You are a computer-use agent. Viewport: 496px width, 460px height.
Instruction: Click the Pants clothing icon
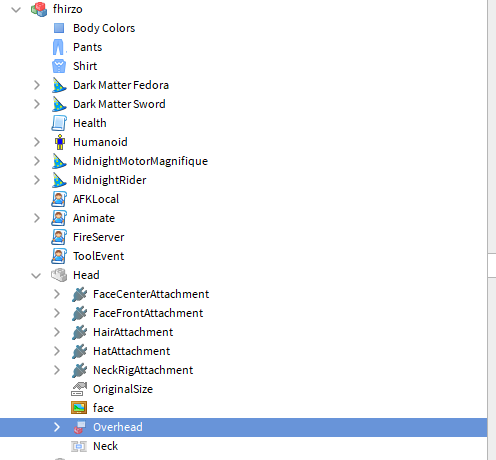[x=59, y=47]
